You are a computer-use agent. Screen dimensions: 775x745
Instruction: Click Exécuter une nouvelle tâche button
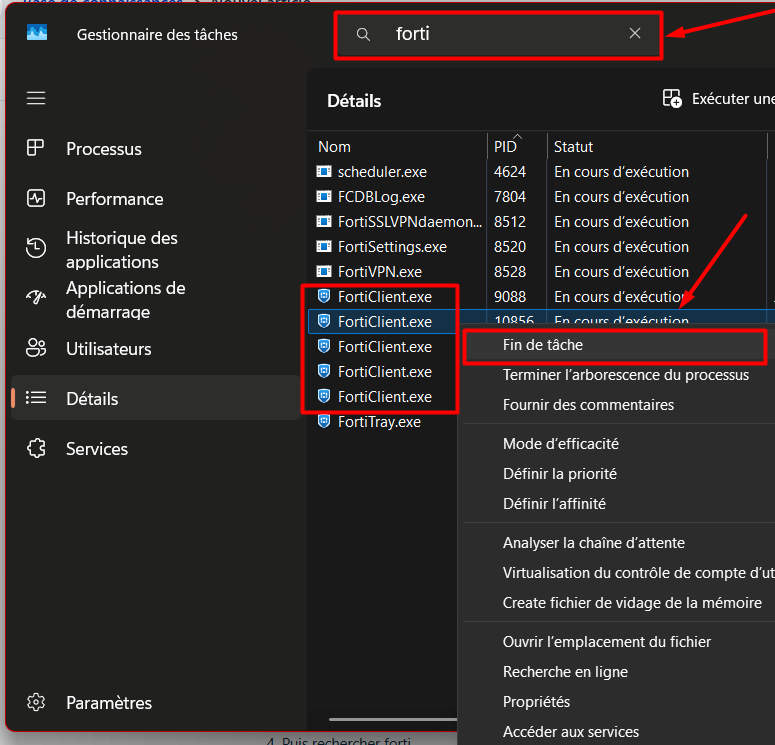click(718, 99)
